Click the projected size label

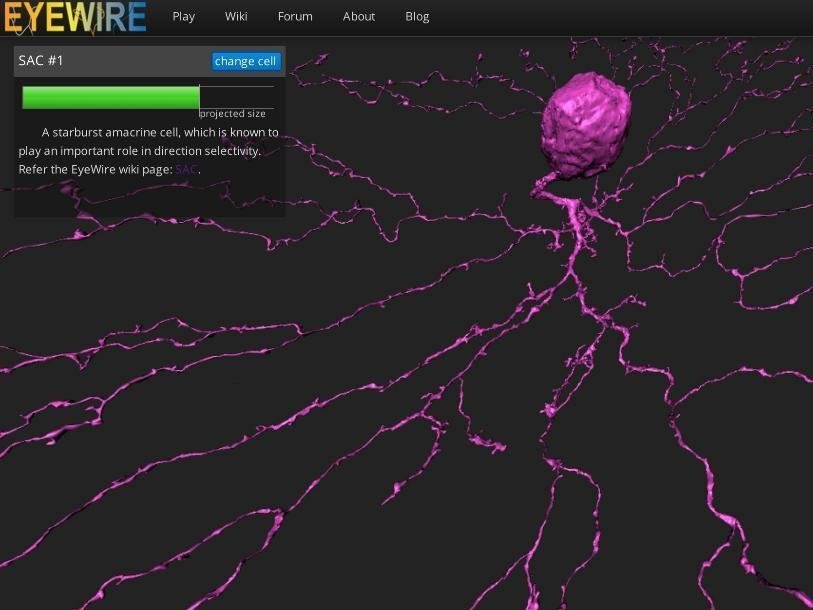(x=232, y=114)
